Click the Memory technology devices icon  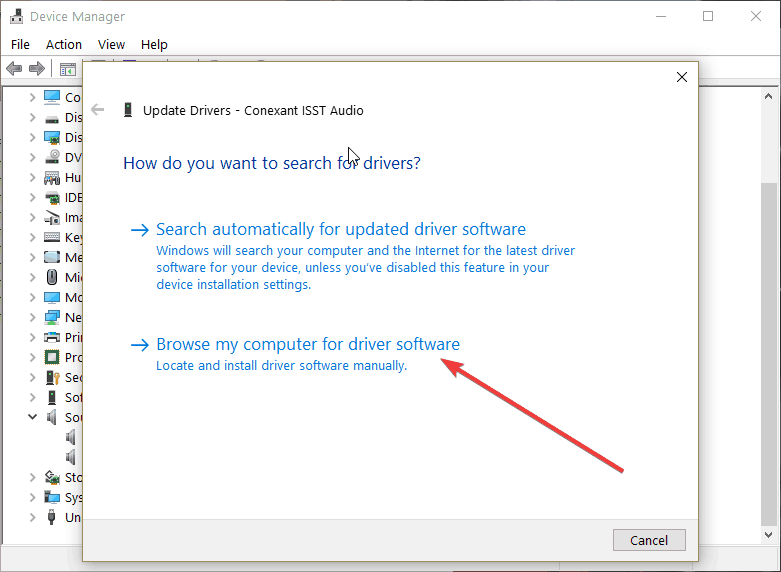coord(52,257)
